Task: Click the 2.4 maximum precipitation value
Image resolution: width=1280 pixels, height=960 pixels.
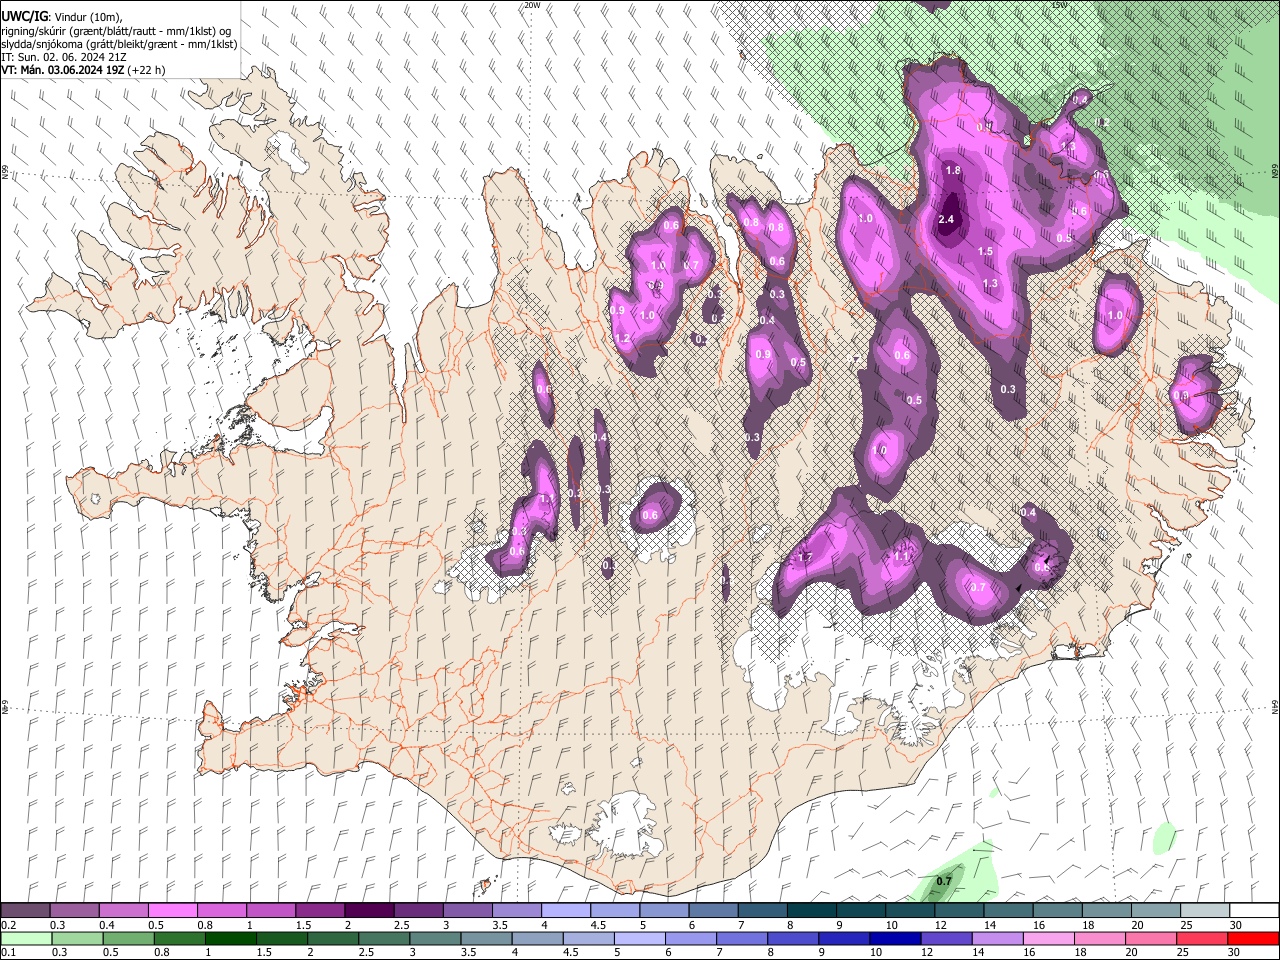Action: click(947, 219)
